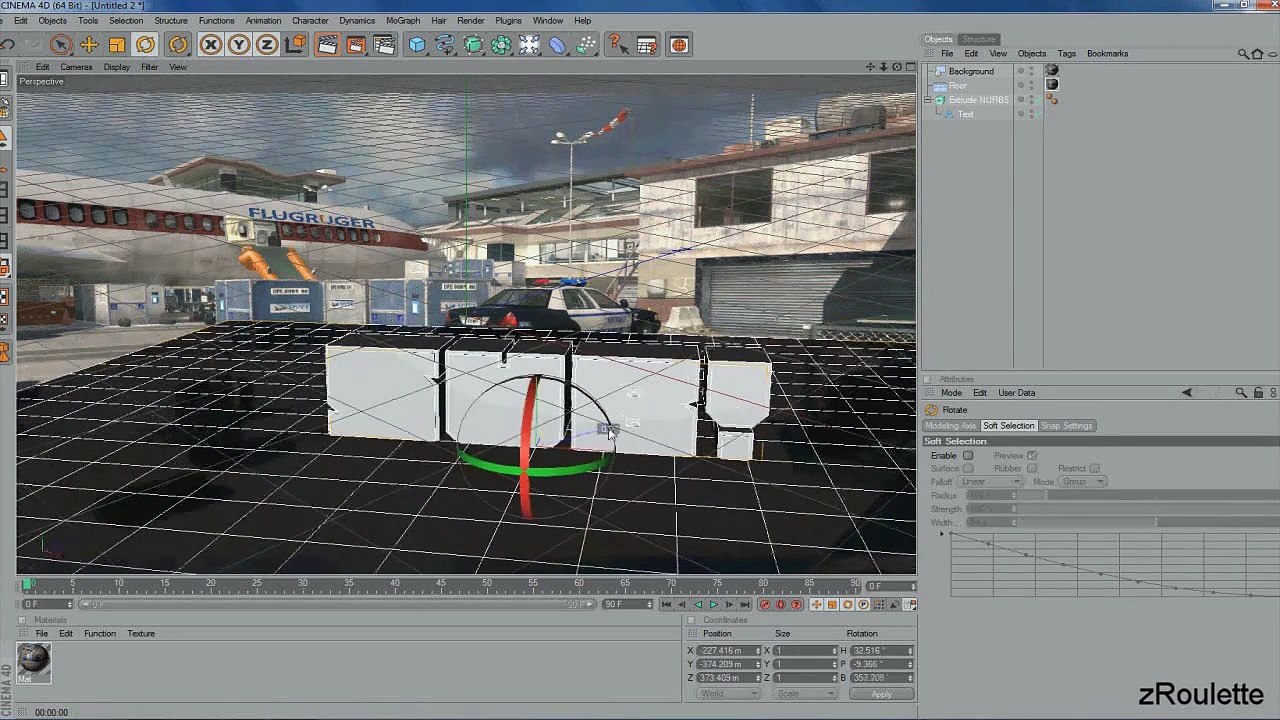Select the Move tool in toolbar

[x=89, y=45]
